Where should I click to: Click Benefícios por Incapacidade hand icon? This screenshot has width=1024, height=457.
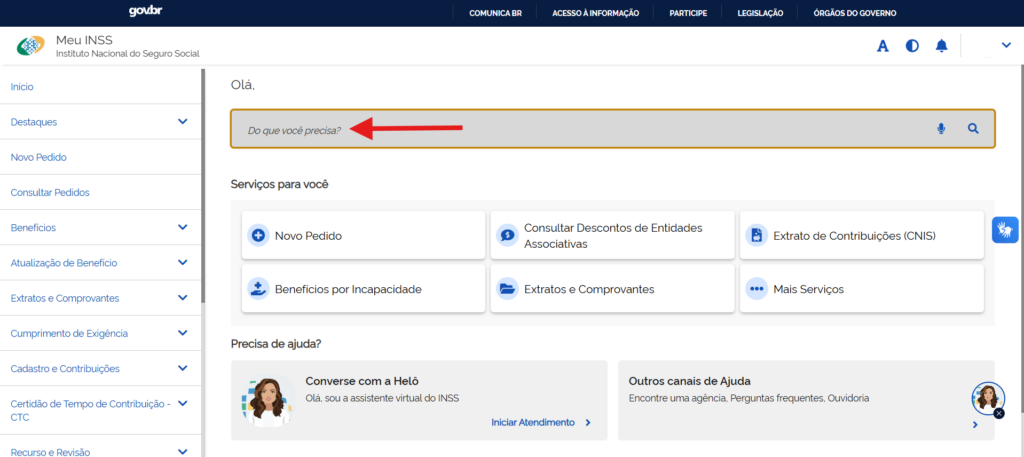pyautogui.click(x=259, y=289)
